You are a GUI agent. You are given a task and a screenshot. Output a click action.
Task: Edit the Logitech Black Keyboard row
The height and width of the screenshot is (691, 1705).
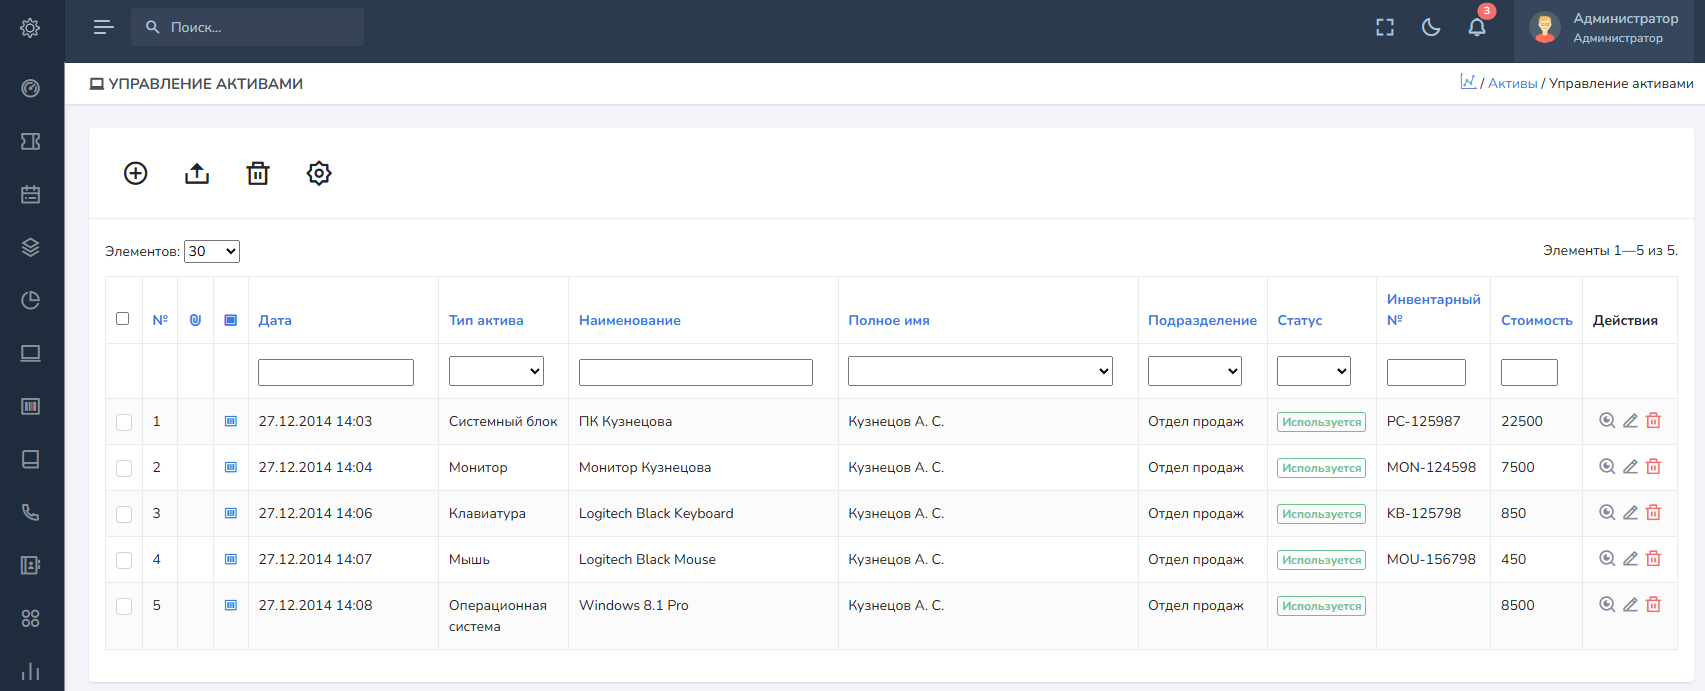[1630, 513]
